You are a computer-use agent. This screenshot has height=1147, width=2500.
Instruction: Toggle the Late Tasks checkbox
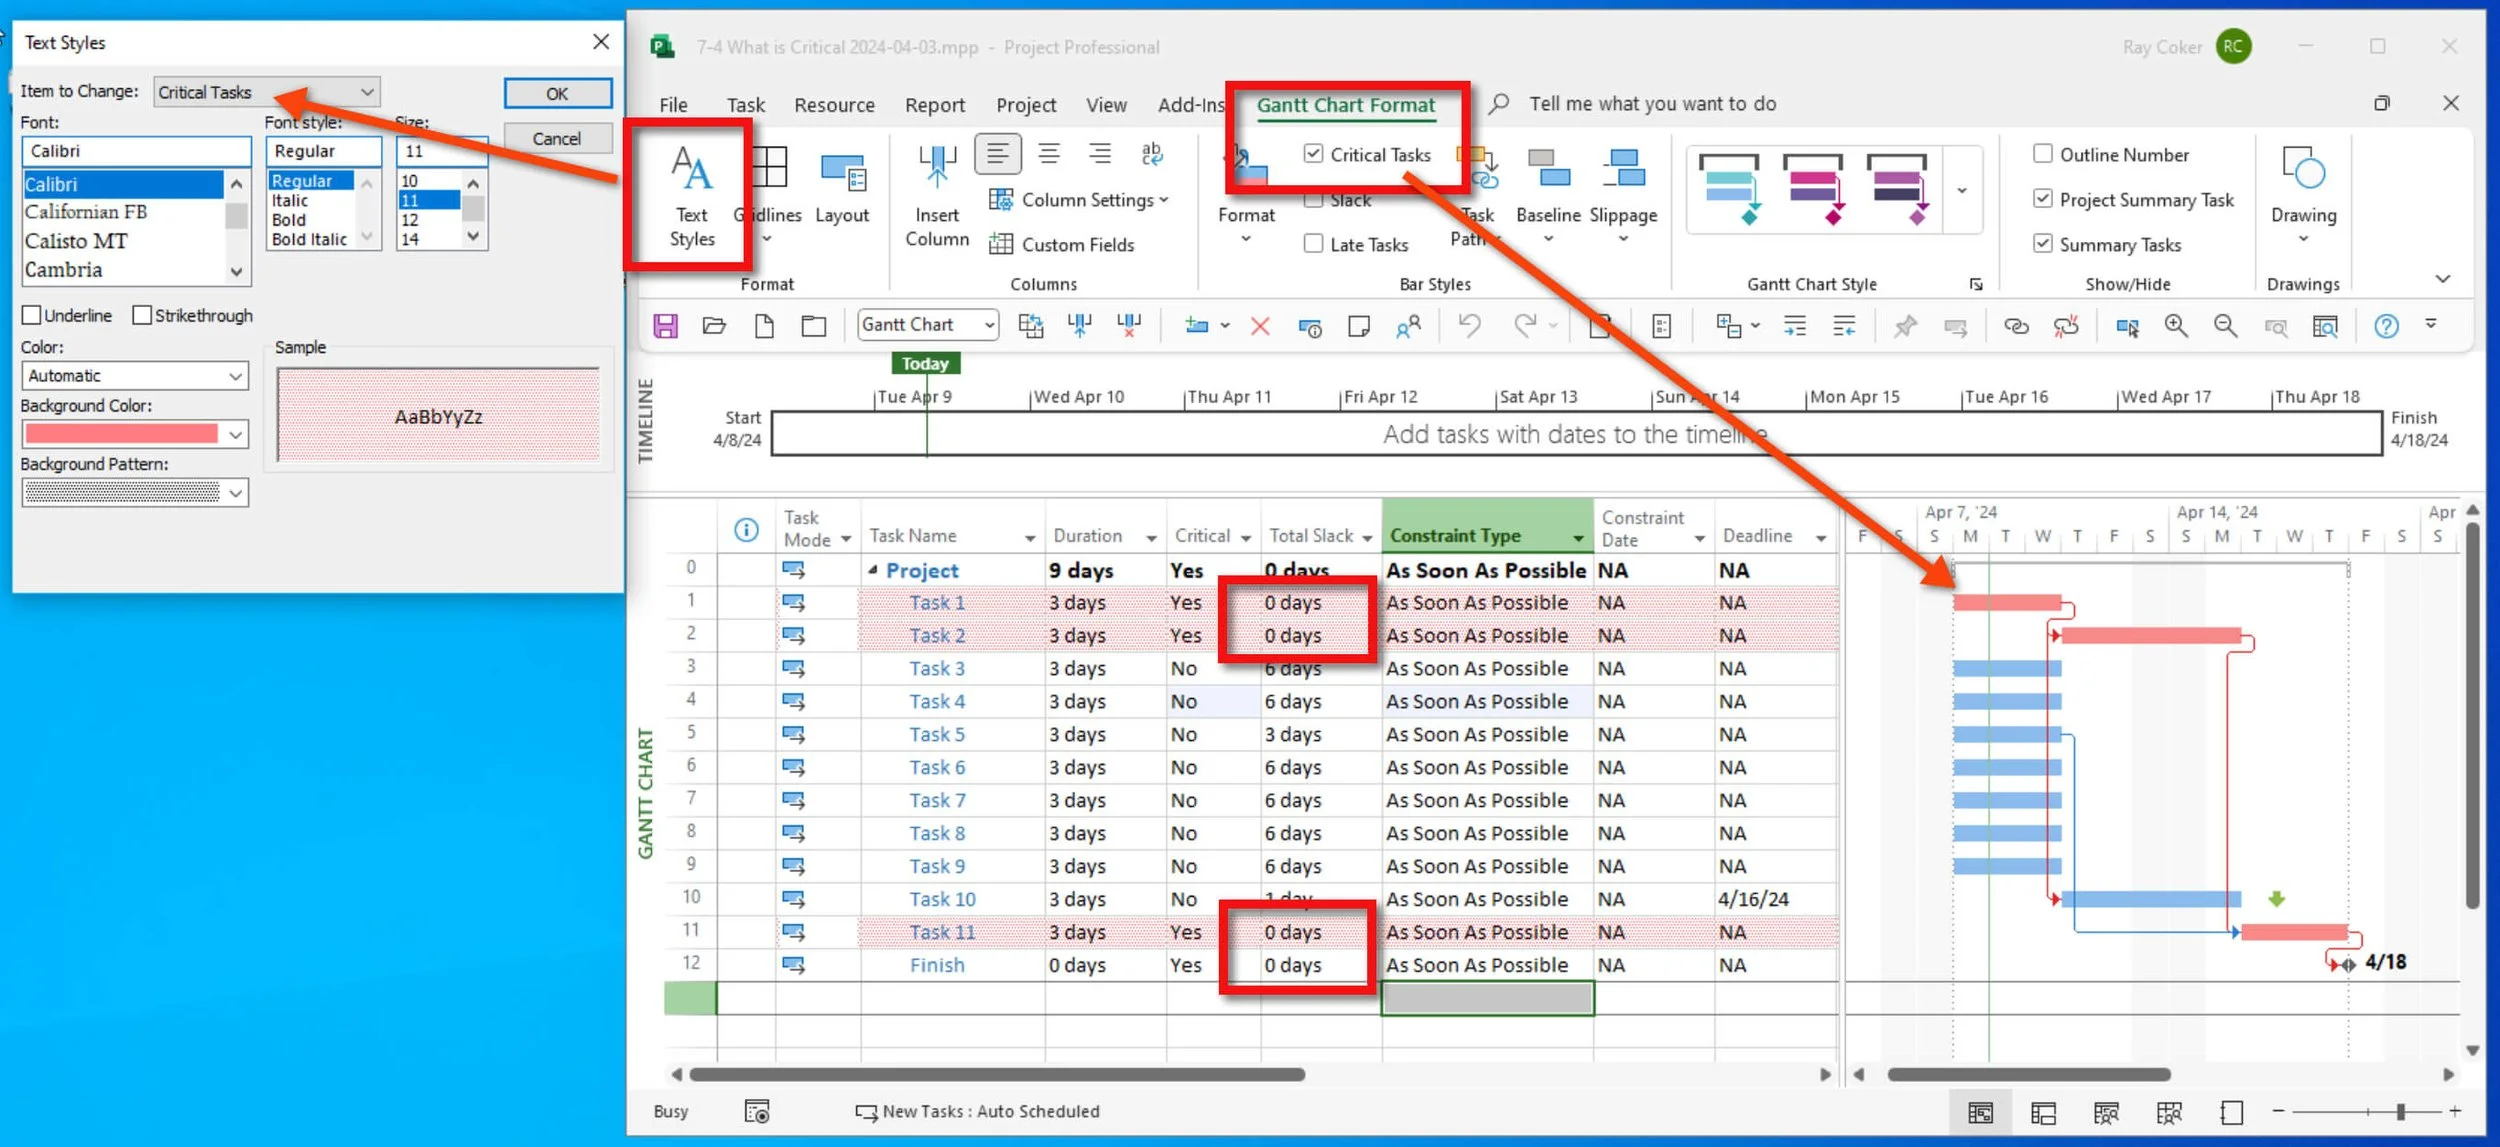point(1313,244)
